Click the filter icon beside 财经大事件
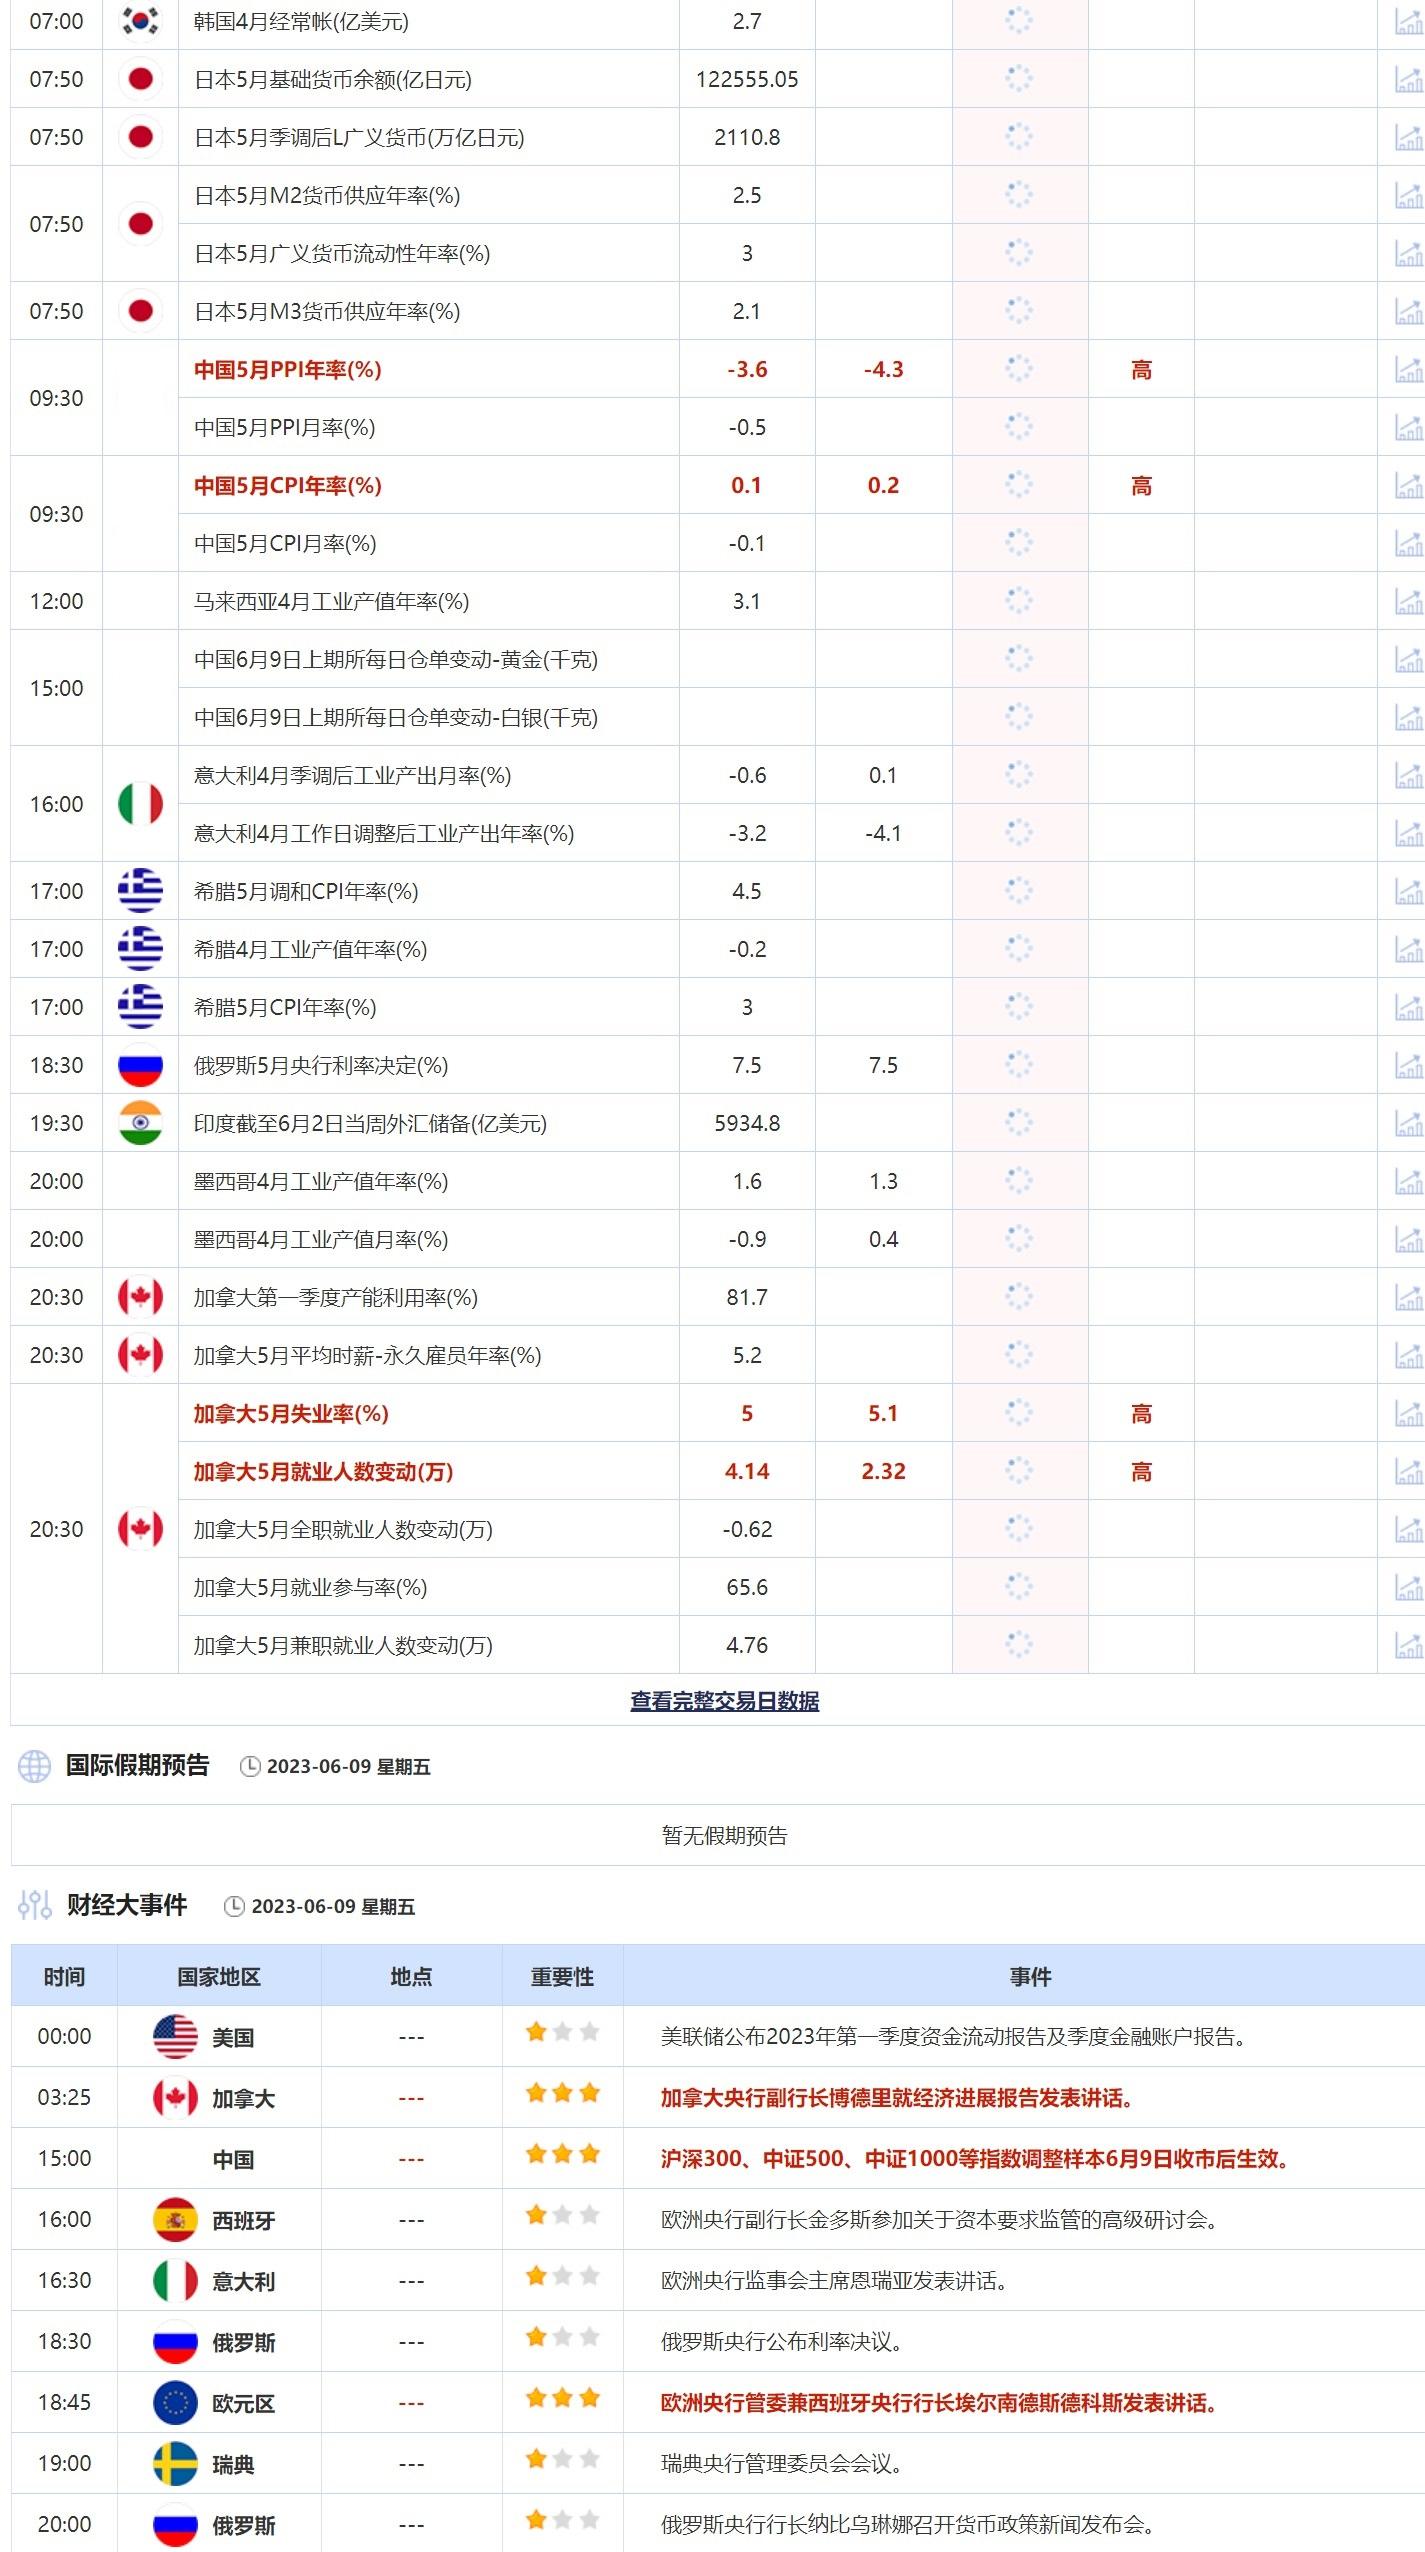 (x=34, y=1905)
